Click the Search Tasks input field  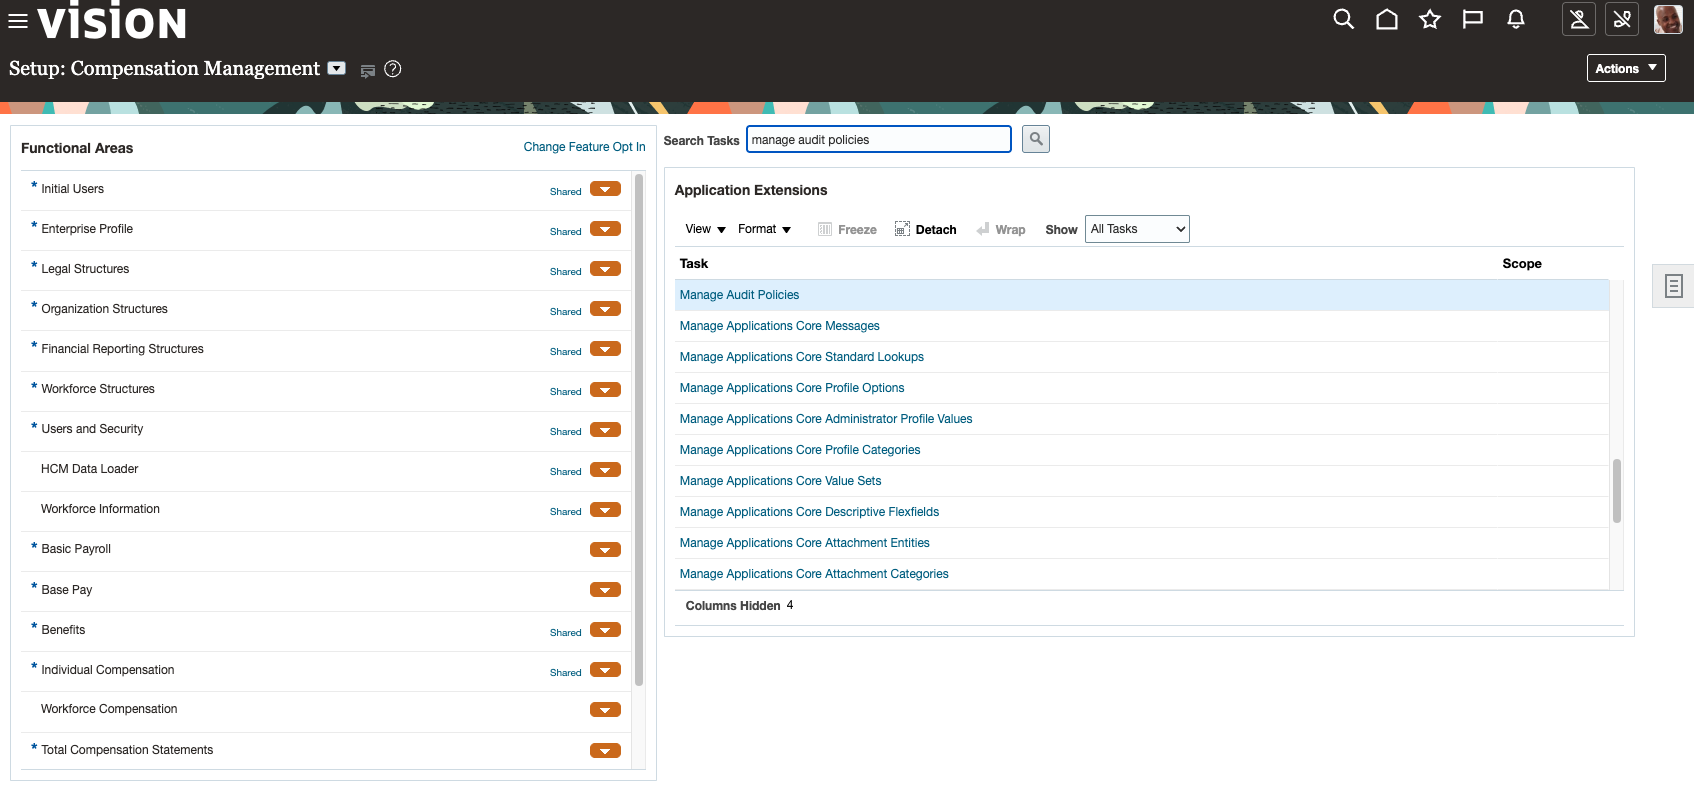(x=879, y=139)
